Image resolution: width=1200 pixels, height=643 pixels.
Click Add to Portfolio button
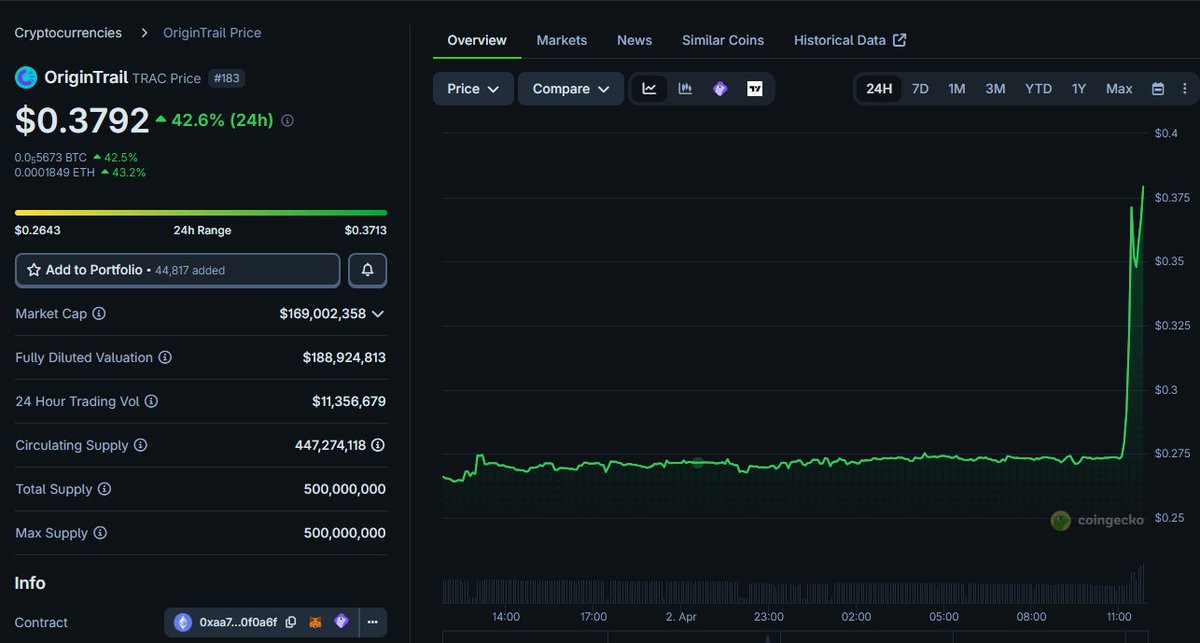coord(178,270)
